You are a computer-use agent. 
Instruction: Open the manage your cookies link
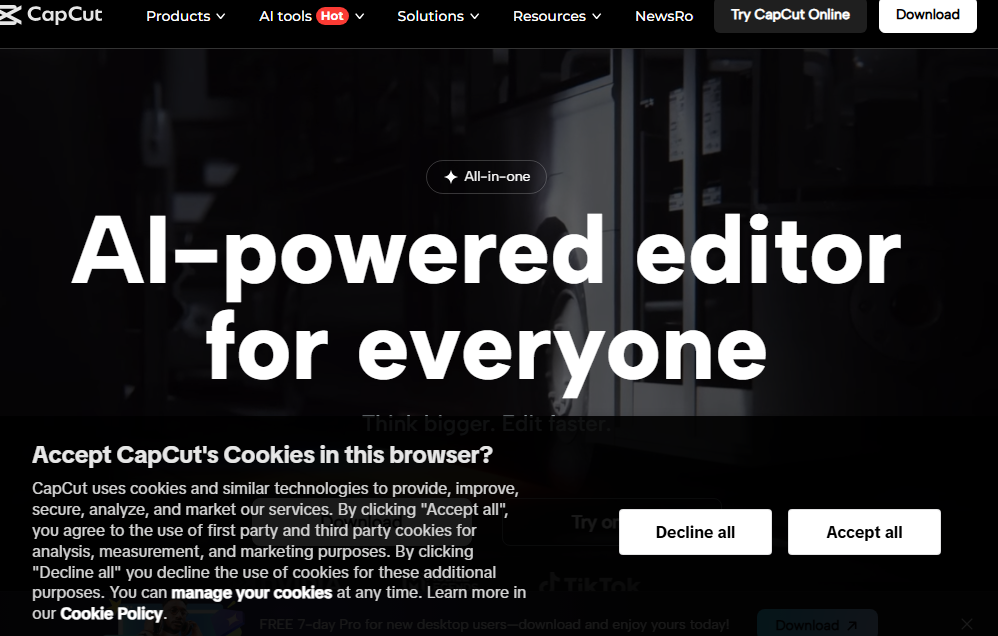252,593
